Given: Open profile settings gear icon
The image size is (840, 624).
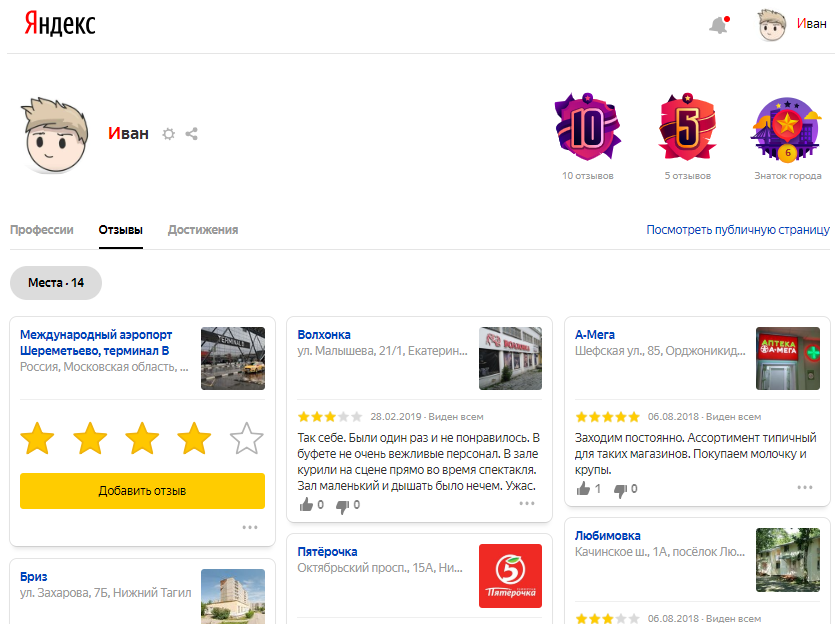Looking at the screenshot, I should (169, 133).
